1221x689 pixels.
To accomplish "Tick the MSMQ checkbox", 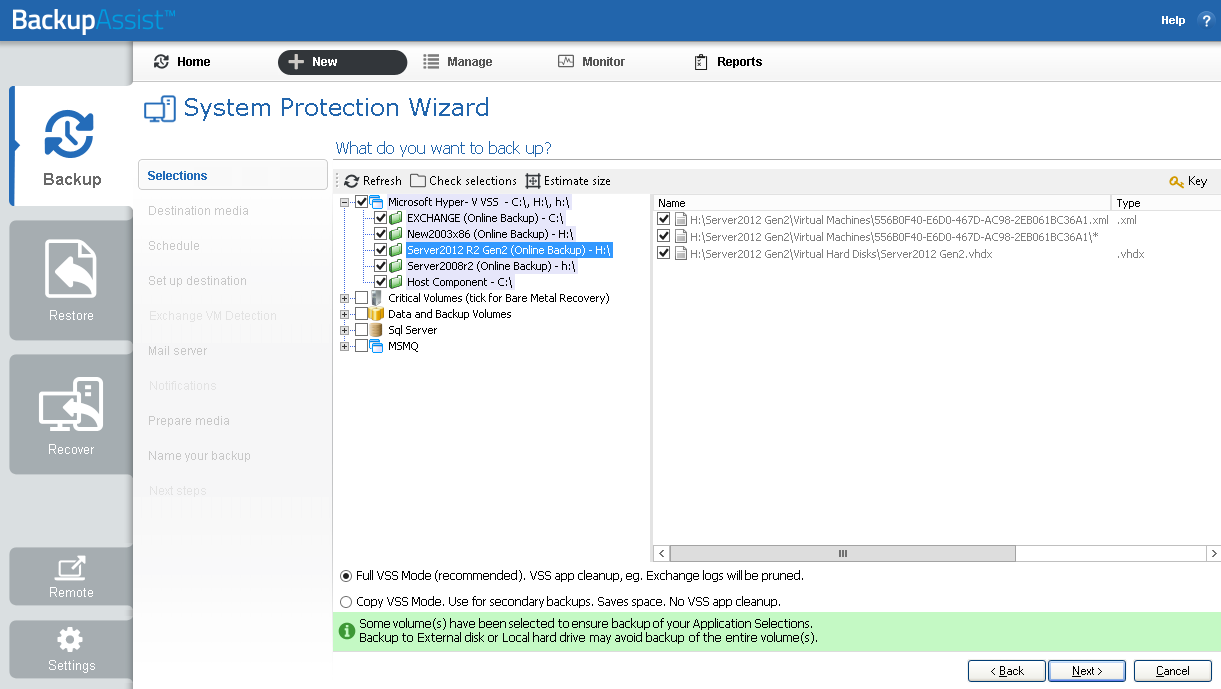I will click(362, 346).
